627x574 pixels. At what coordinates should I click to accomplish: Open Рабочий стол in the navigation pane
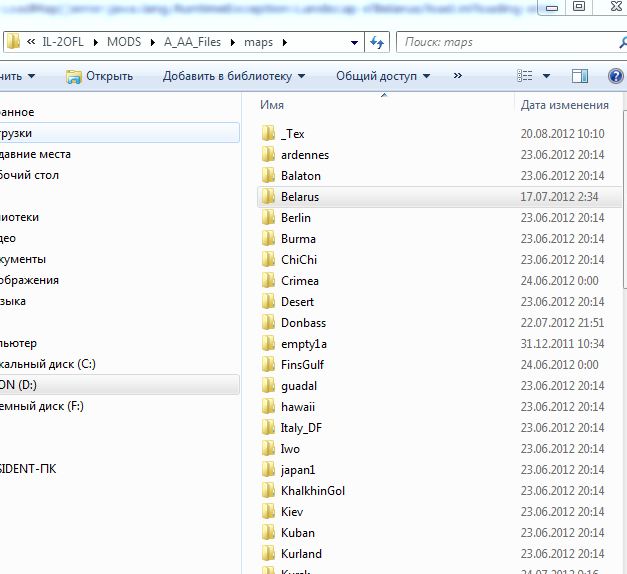click(x=29, y=175)
